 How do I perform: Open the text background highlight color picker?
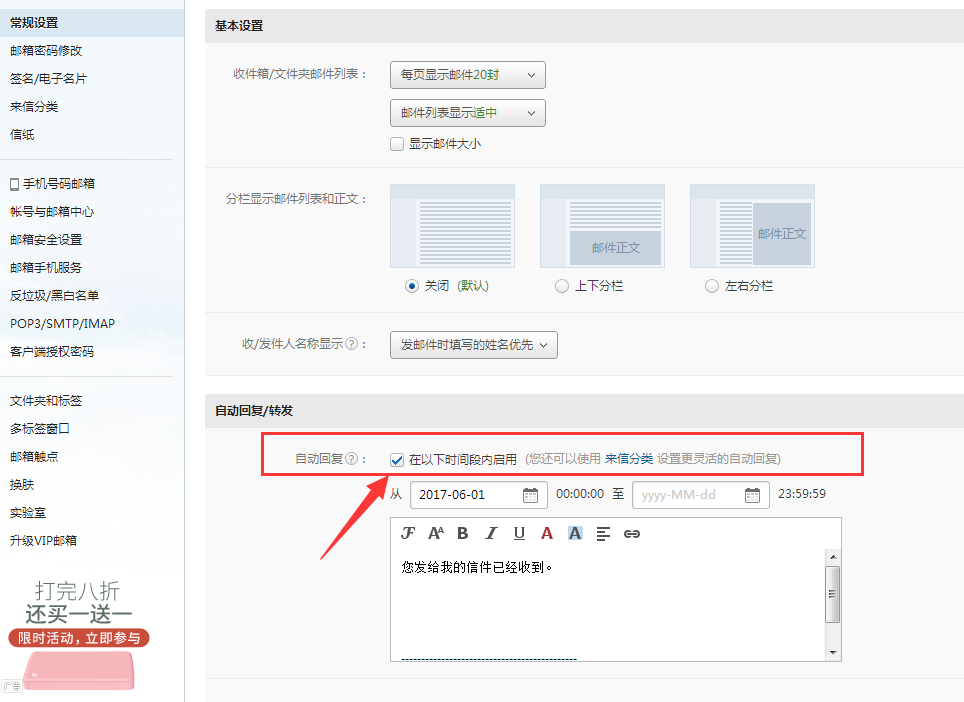point(575,533)
